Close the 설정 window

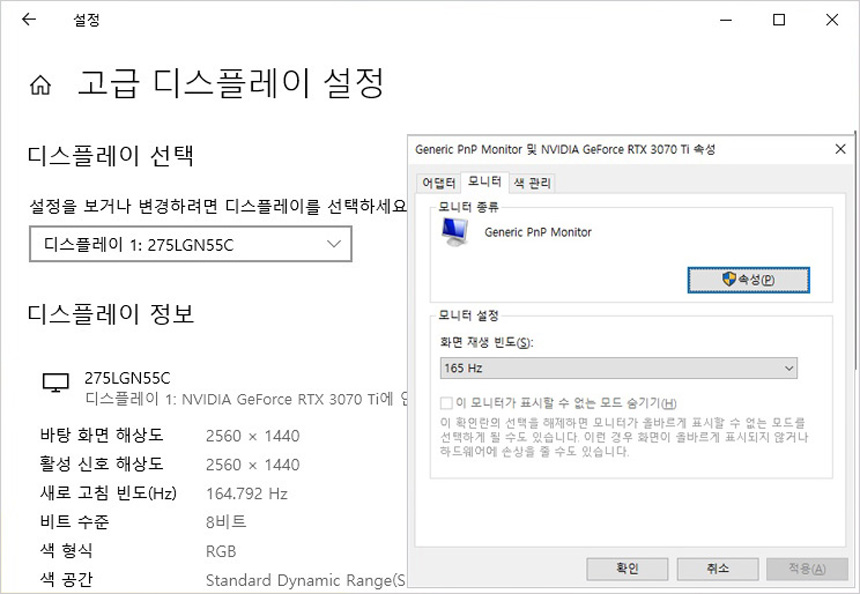(x=832, y=20)
